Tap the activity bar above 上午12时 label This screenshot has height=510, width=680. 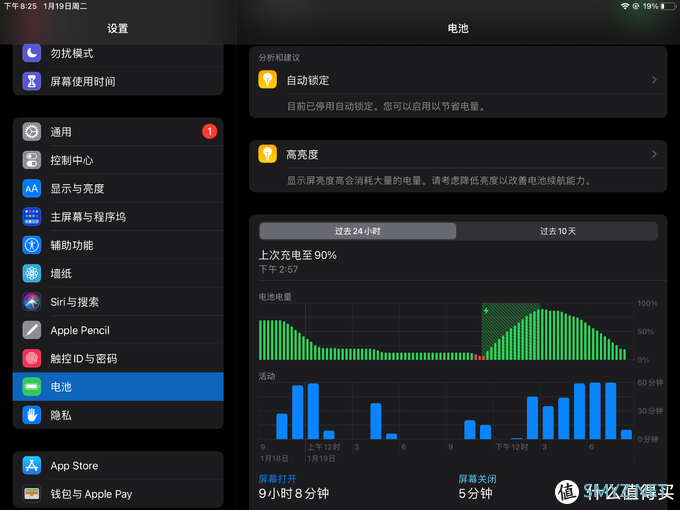tap(313, 411)
